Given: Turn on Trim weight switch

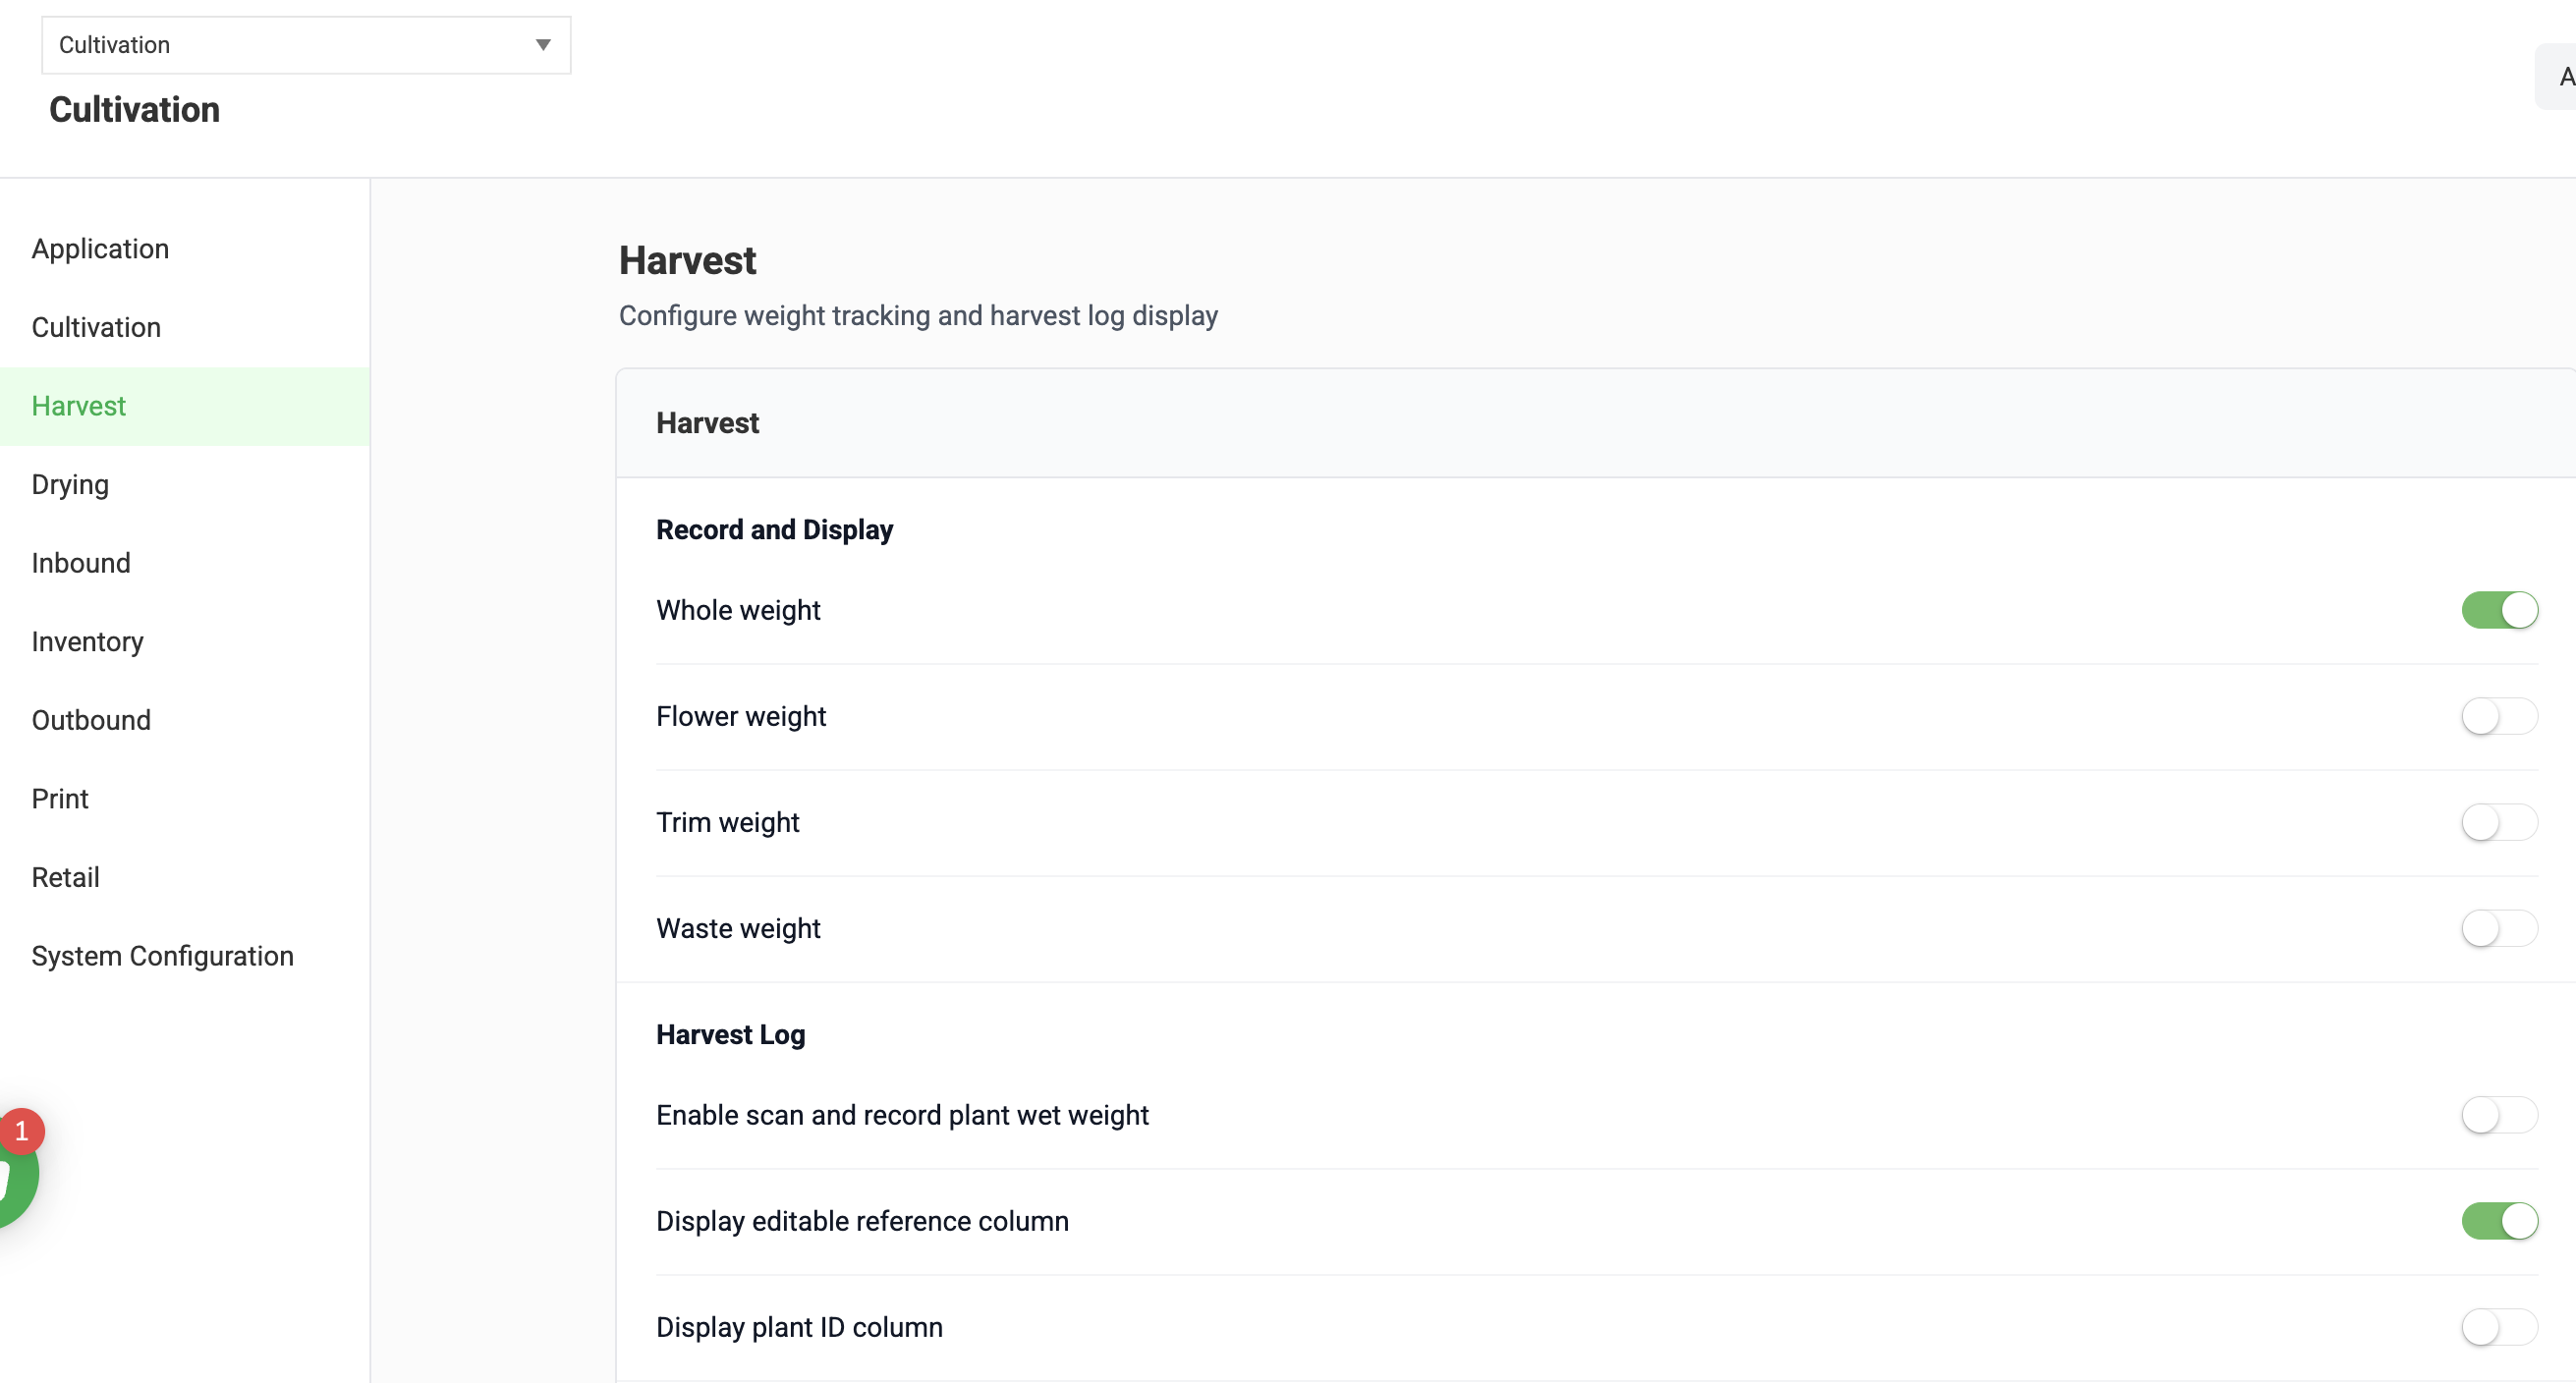Looking at the screenshot, I should (x=2499, y=822).
